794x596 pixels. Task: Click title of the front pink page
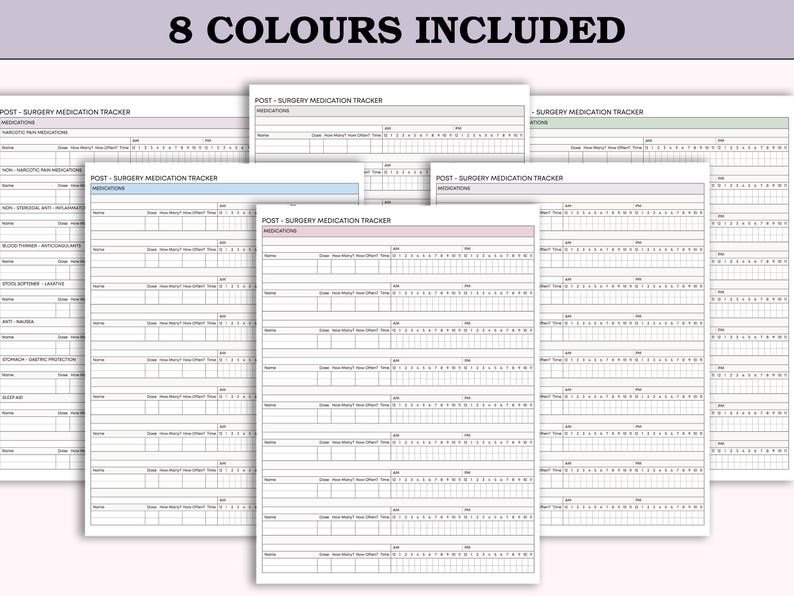(326, 220)
